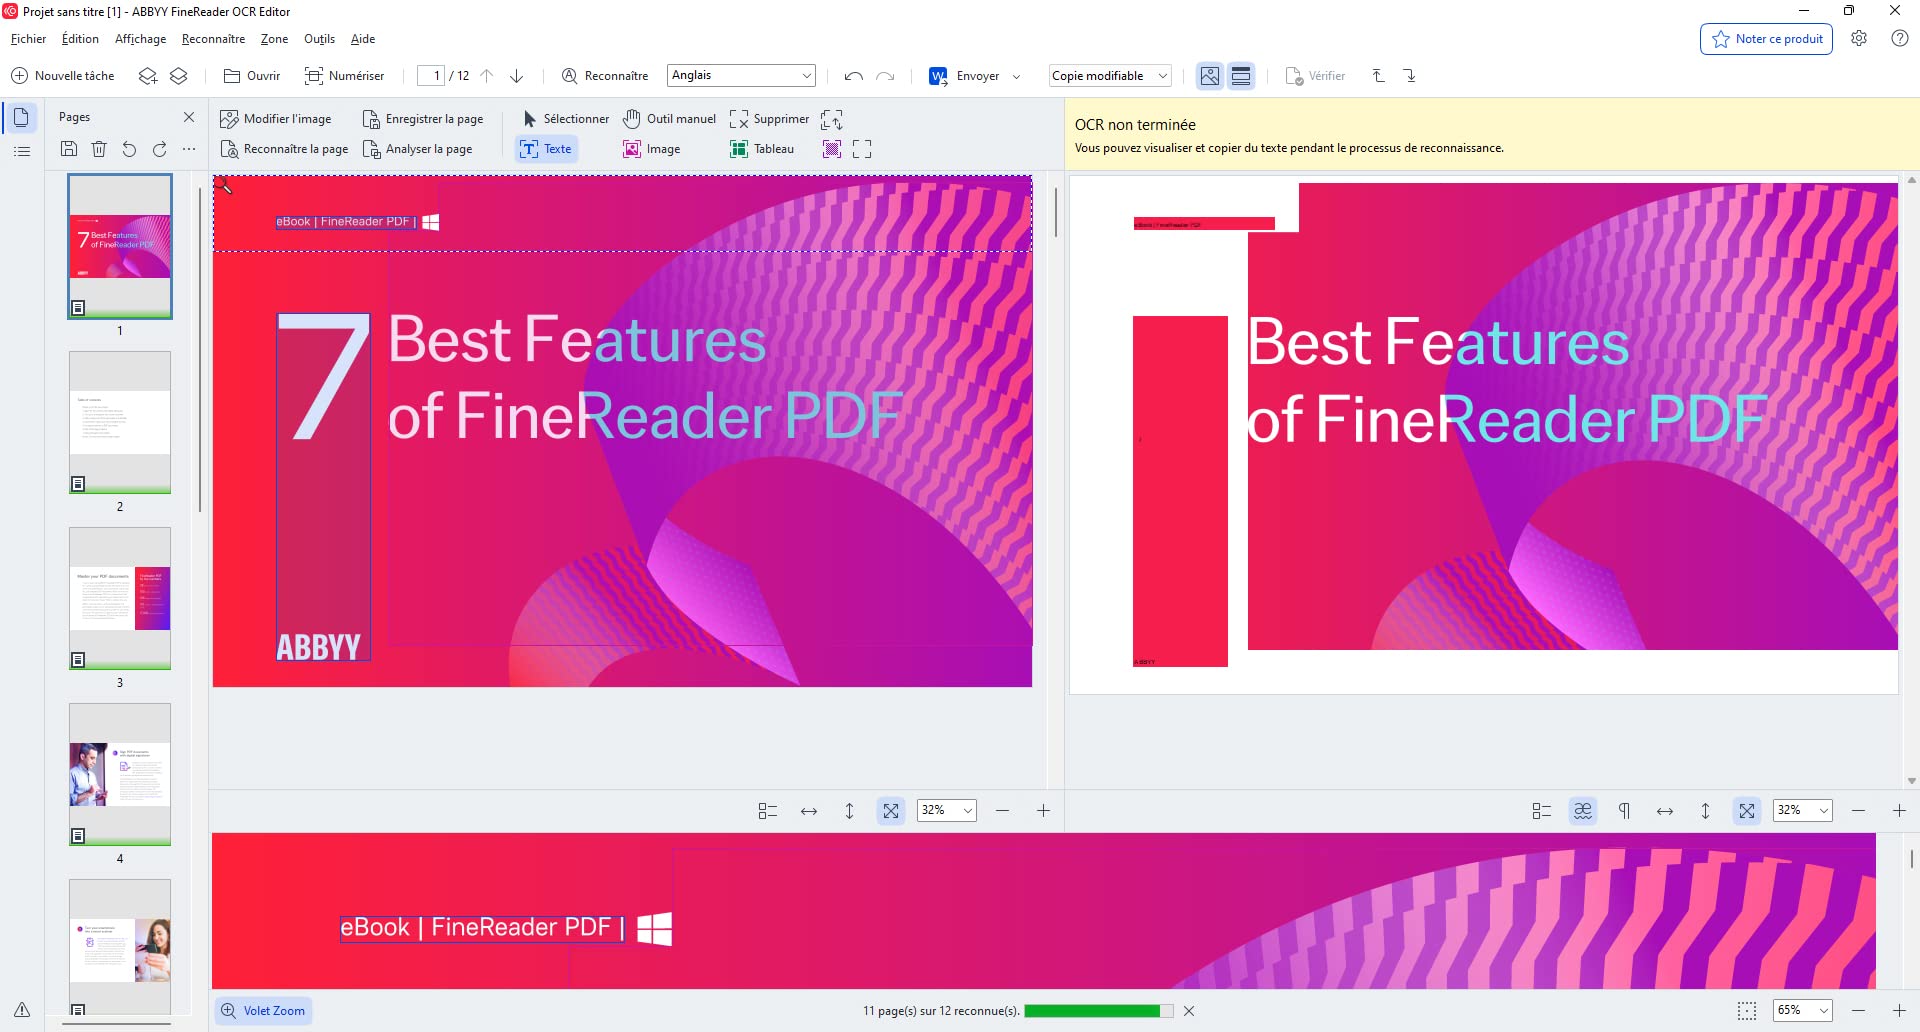1920x1032 pixels.
Task: Save pages with the floppy disk icon
Action: [69, 149]
